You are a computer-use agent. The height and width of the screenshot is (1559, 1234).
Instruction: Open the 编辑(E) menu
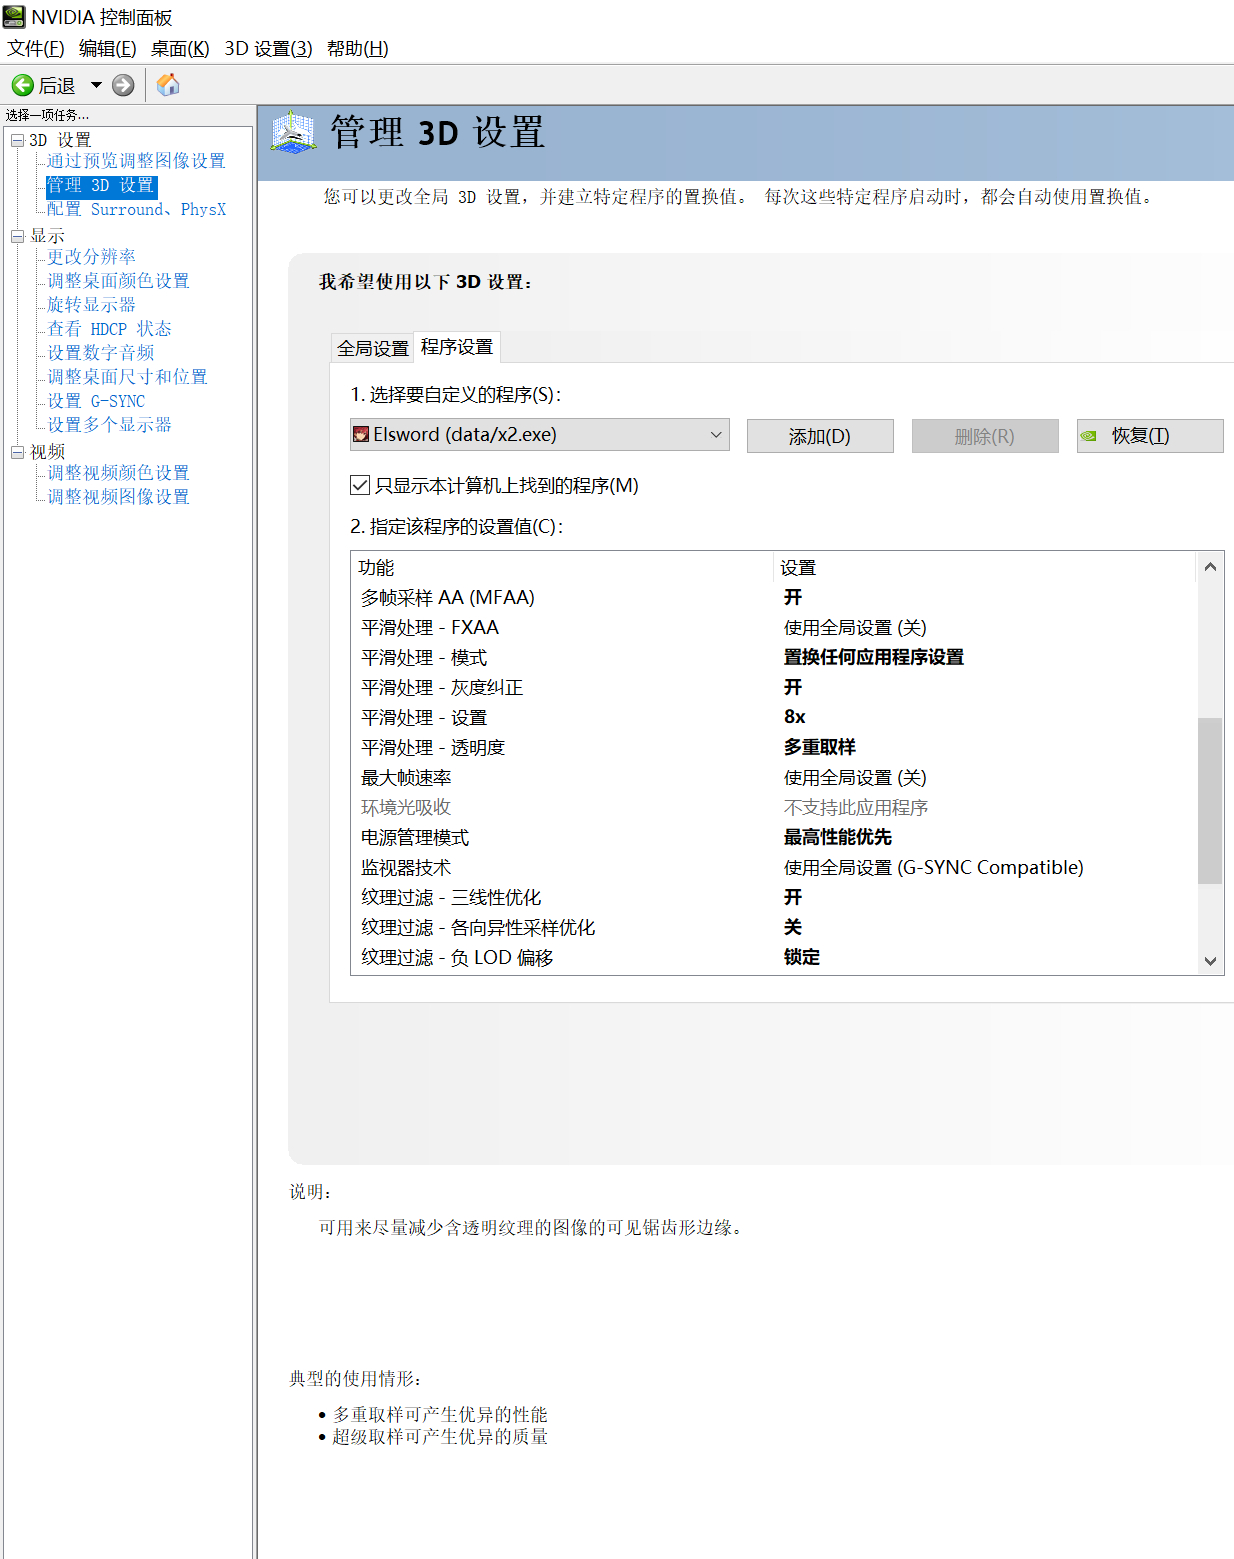pos(107,48)
